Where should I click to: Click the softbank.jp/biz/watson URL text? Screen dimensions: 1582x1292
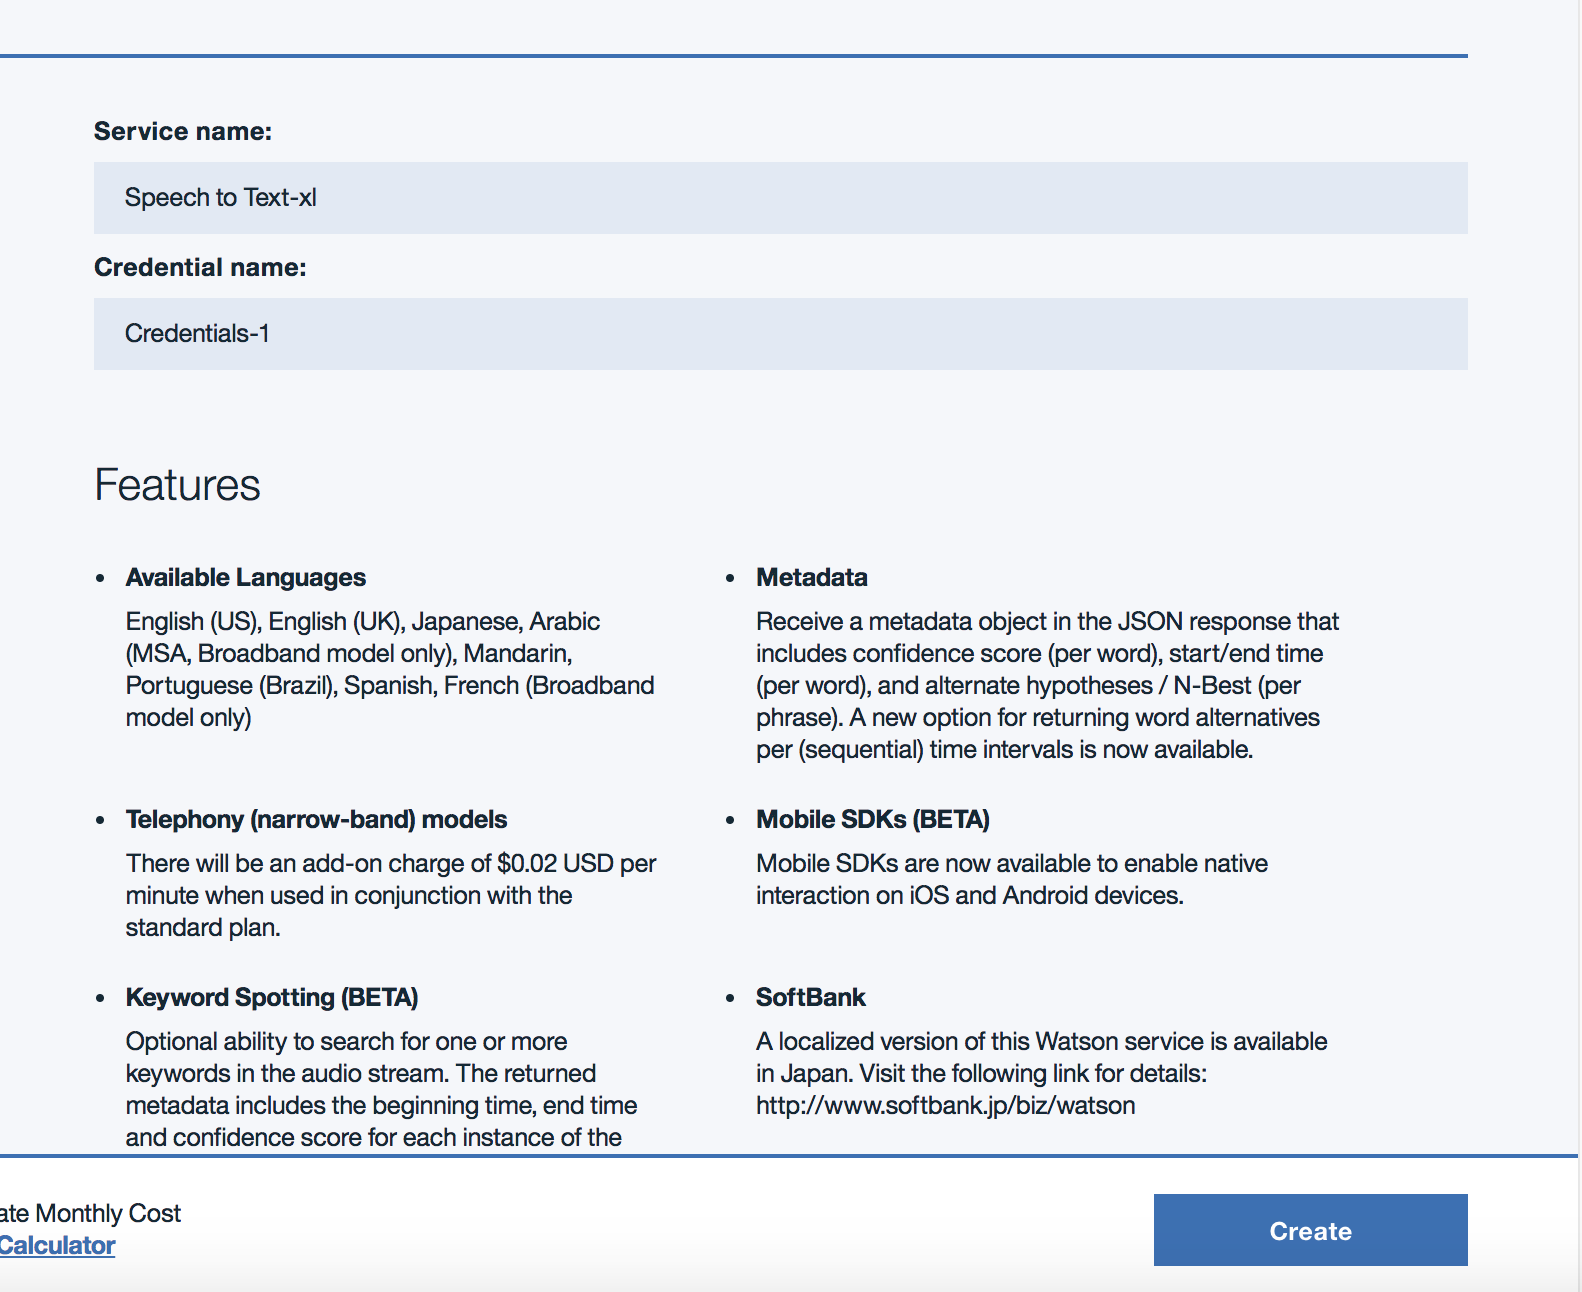[x=945, y=1105]
